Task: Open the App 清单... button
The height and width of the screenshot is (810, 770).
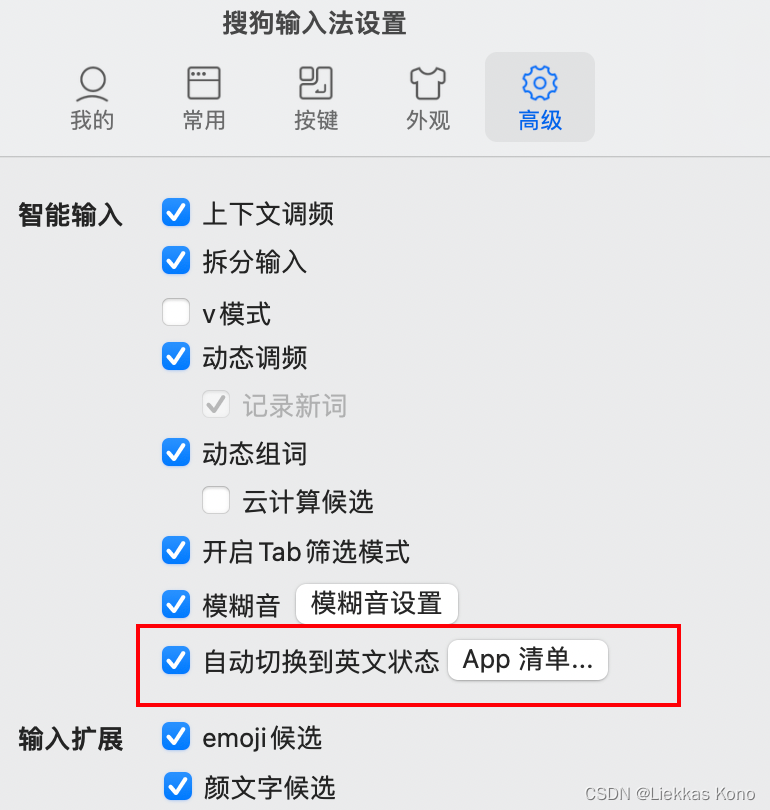Action: coord(528,660)
